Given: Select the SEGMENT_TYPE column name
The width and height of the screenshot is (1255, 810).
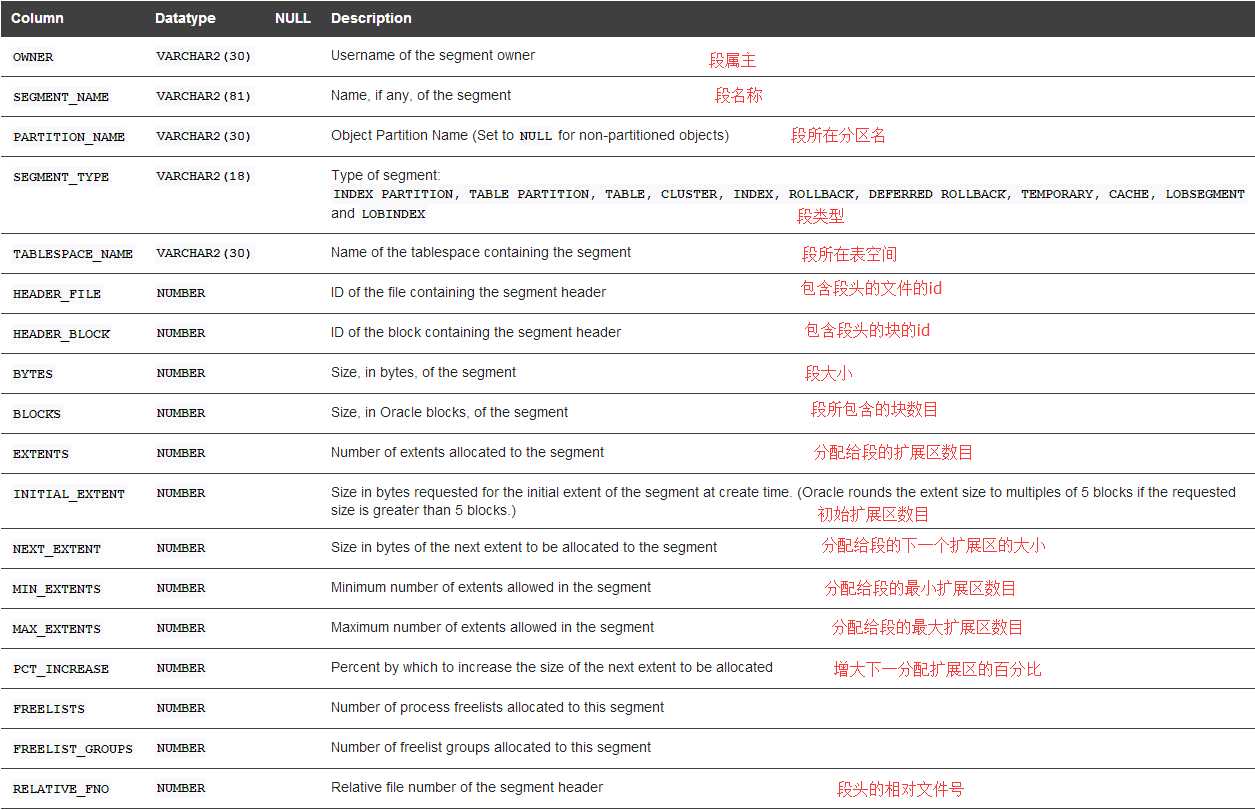Looking at the screenshot, I should (61, 177).
